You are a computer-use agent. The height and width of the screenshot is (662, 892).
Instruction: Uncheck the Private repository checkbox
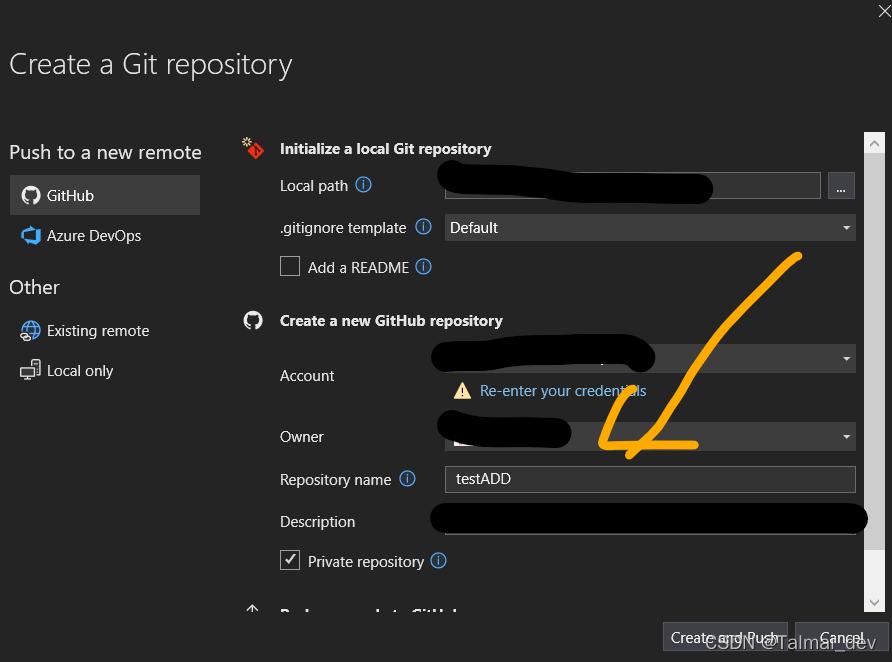coord(290,560)
